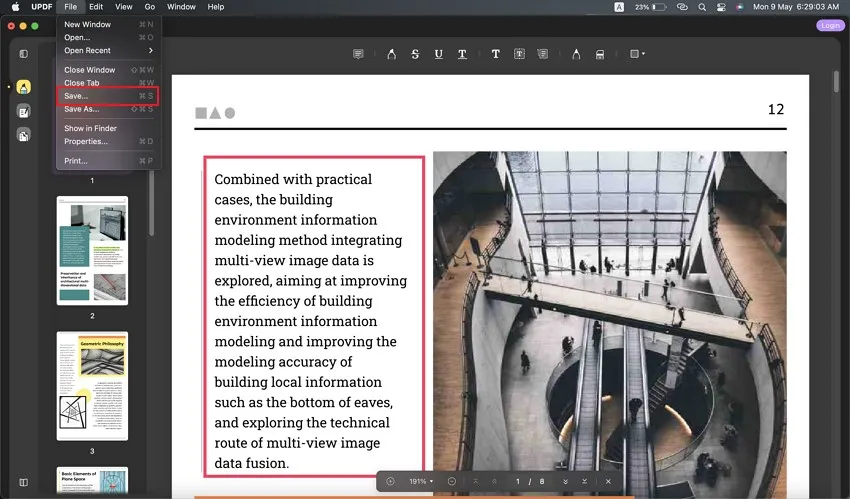Toggle the sidebar panel icon at top left
The image size is (850, 499).
point(23,54)
